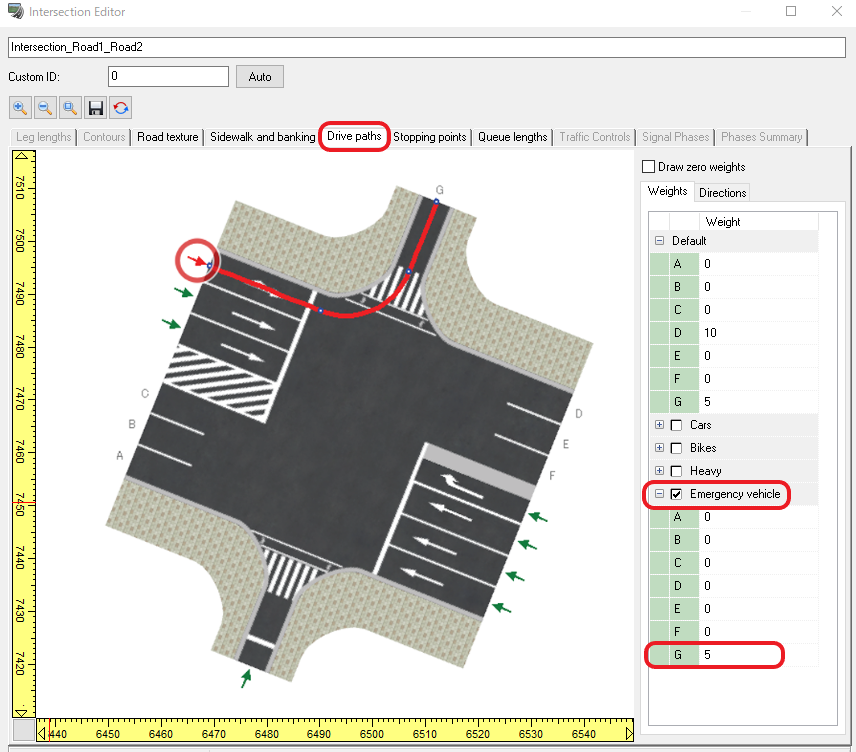Click the right arrow of horizontal ruler
Viewport: 856px width, 752px height.
[x=629, y=733]
